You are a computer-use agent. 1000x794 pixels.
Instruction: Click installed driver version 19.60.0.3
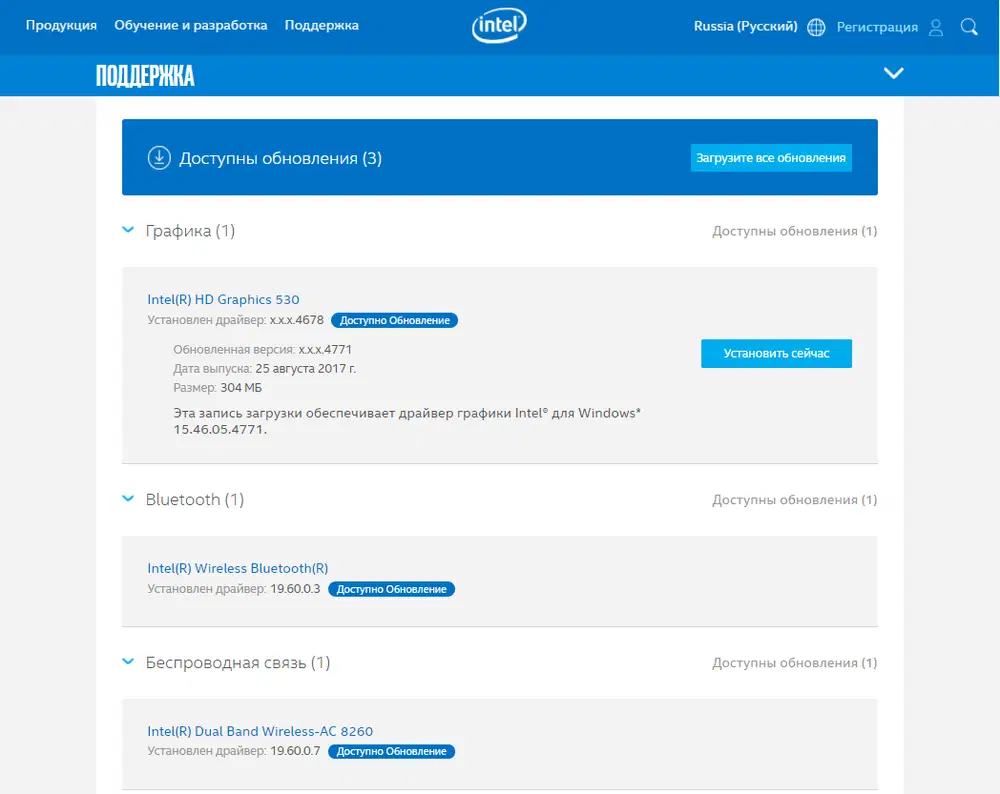(x=295, y=589)
